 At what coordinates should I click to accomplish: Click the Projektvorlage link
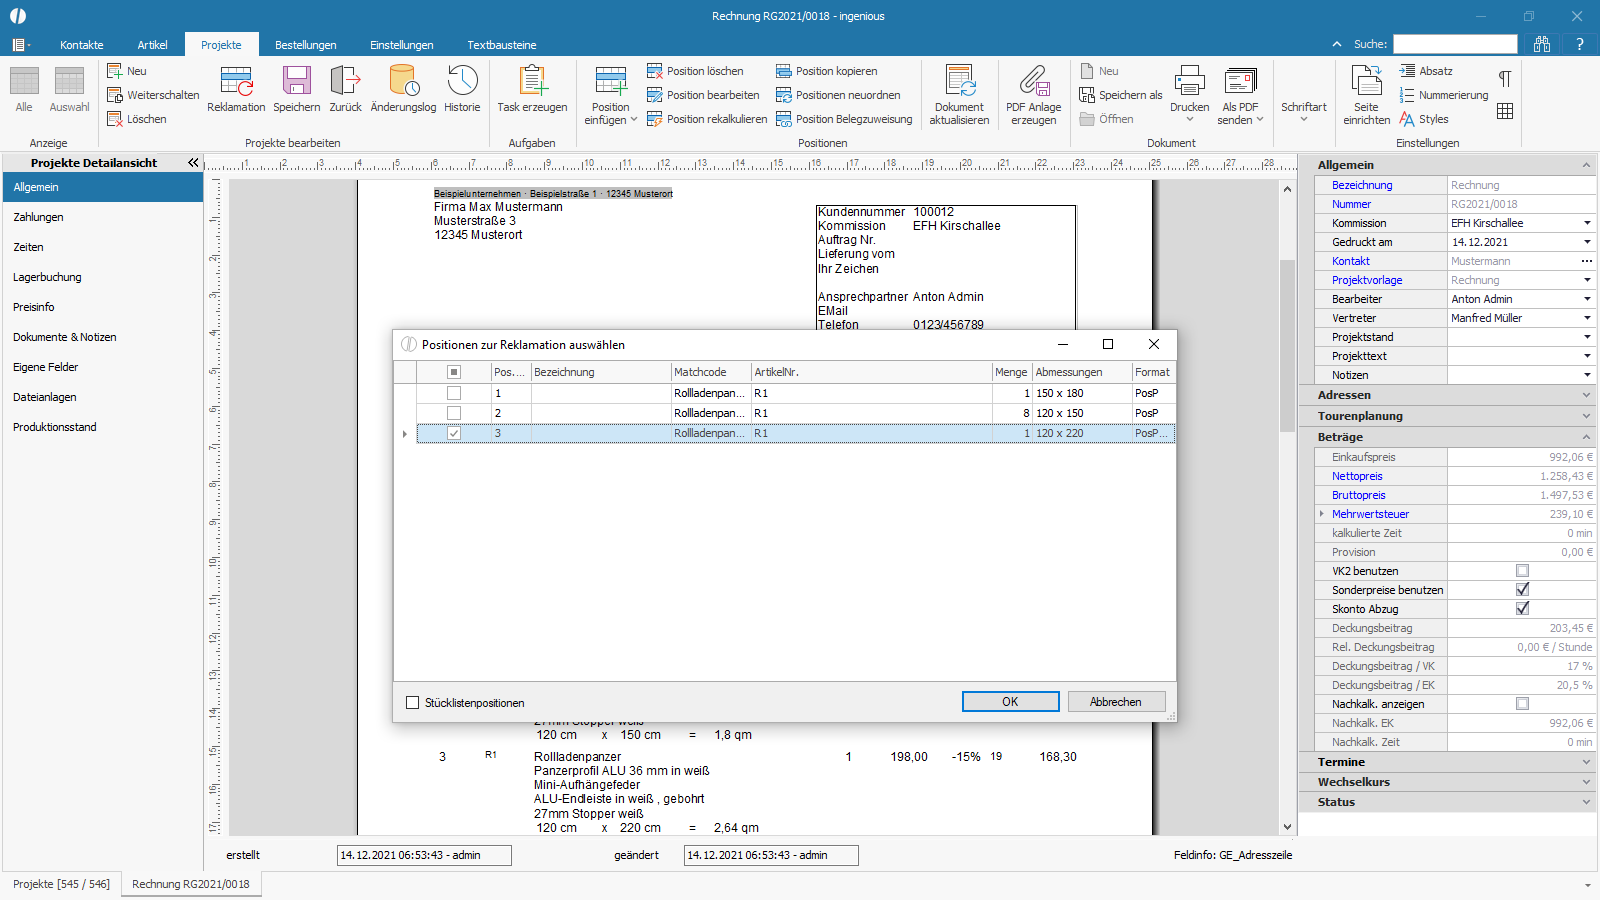[1367, 280]
